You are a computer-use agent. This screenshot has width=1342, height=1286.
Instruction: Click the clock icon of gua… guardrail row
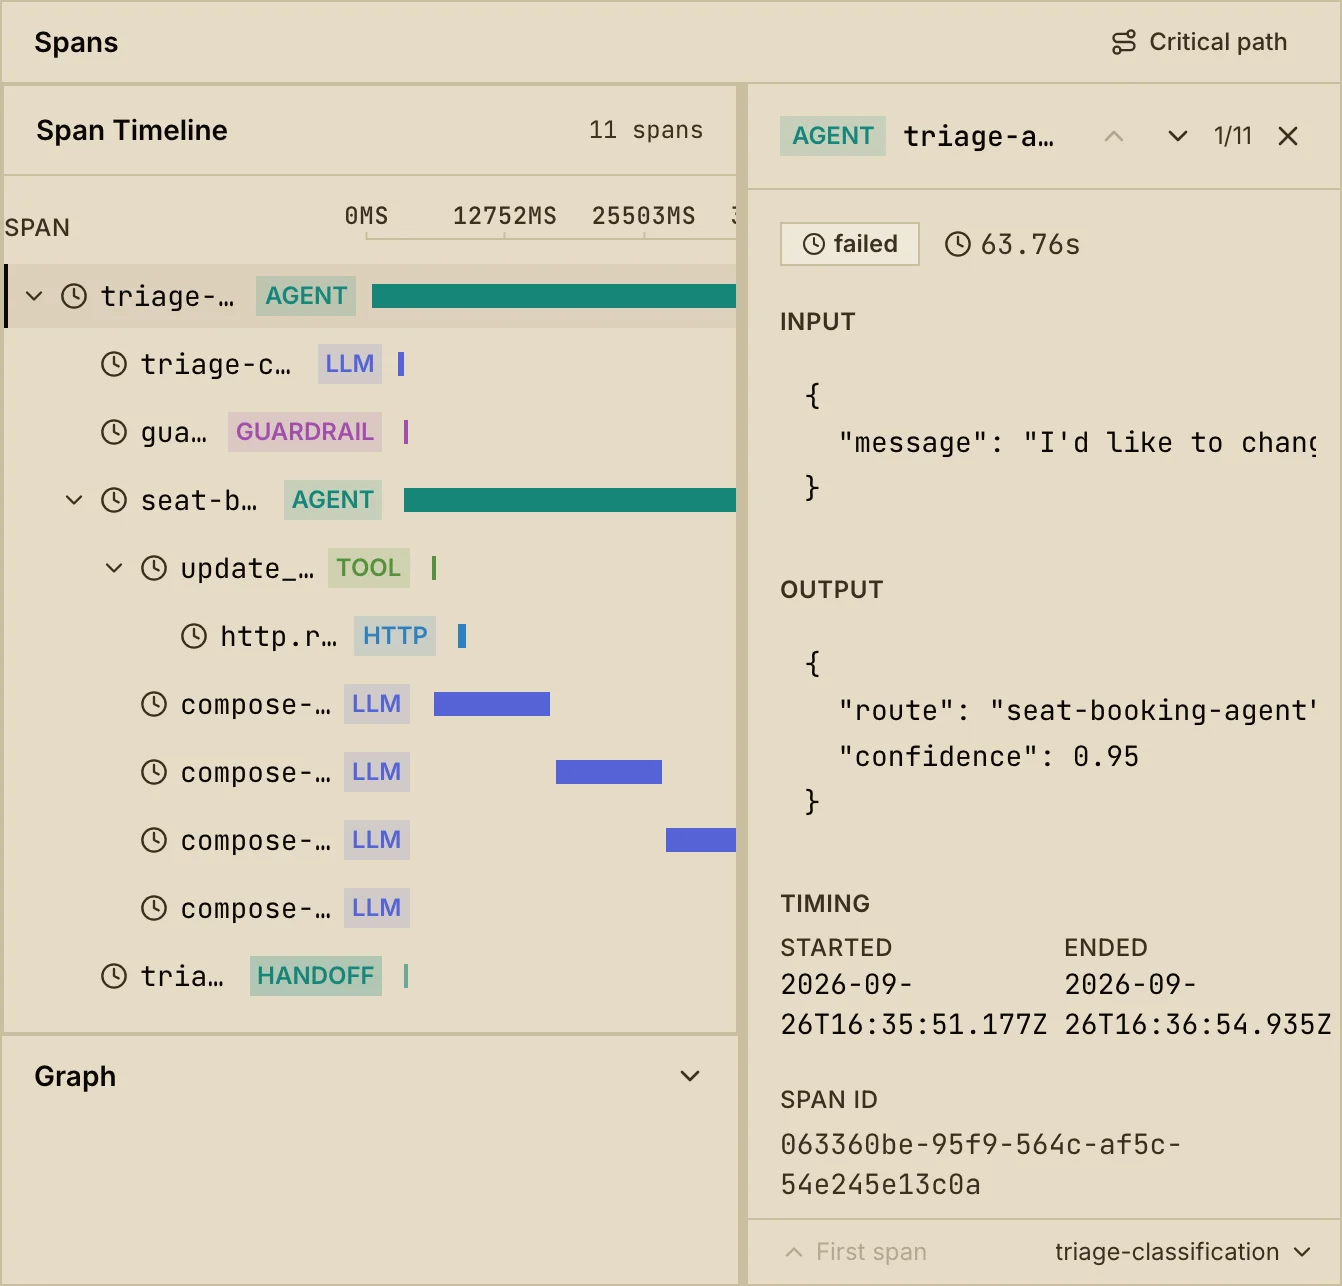tap(114, 432)
